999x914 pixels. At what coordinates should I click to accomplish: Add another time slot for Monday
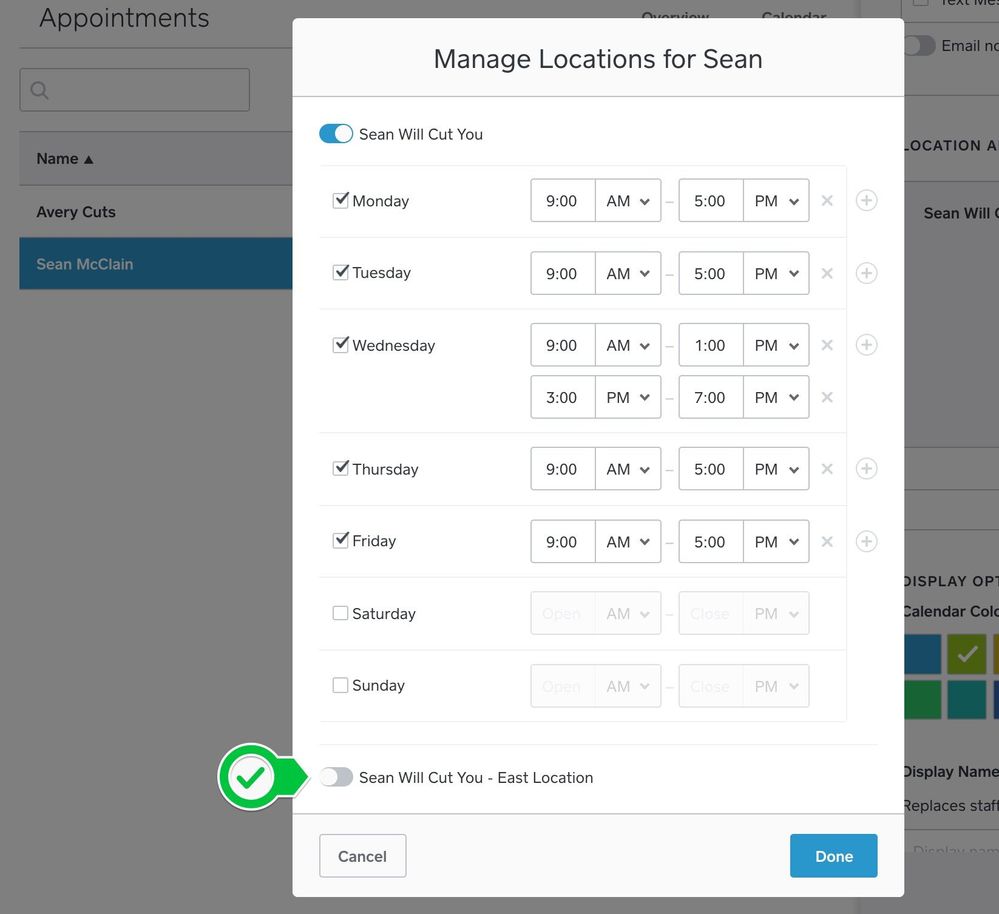coord(866,201)
